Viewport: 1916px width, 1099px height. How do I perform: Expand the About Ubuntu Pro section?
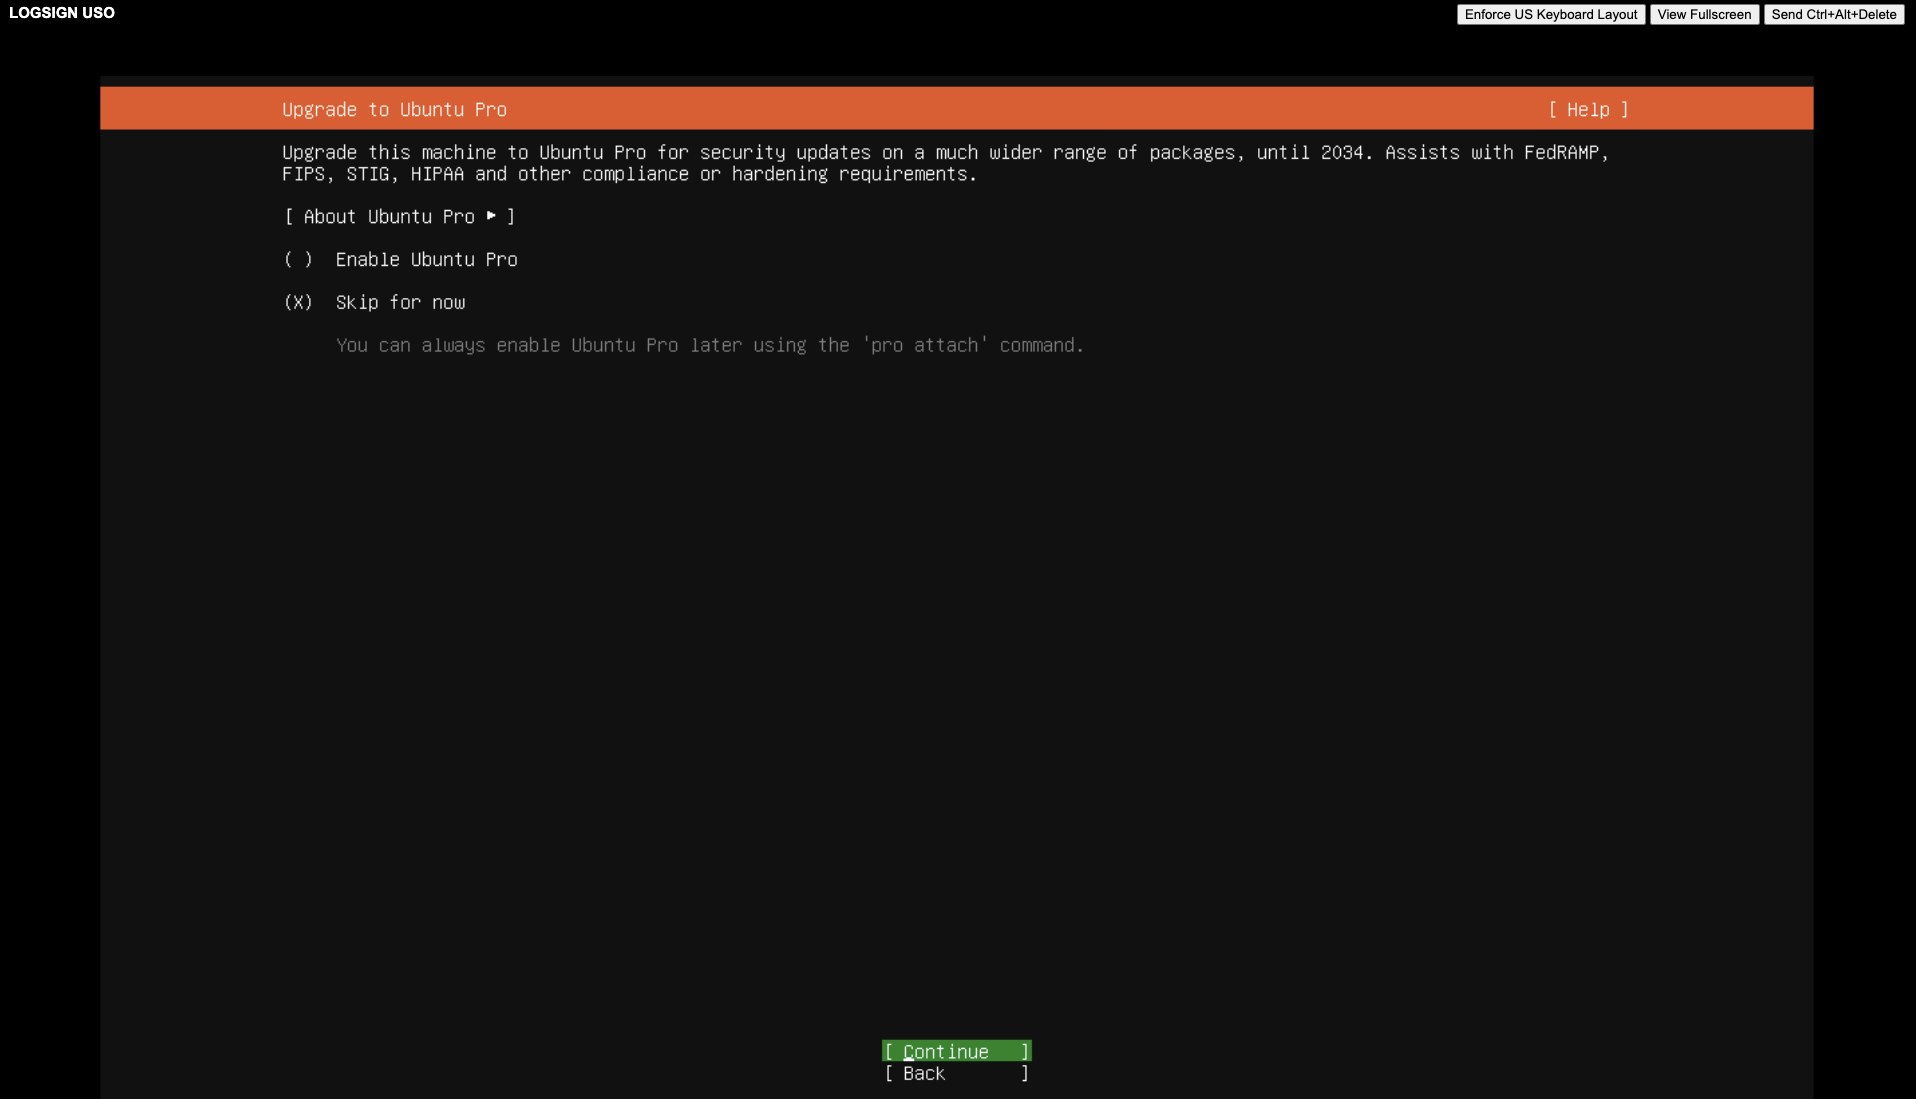click(399, 217)
